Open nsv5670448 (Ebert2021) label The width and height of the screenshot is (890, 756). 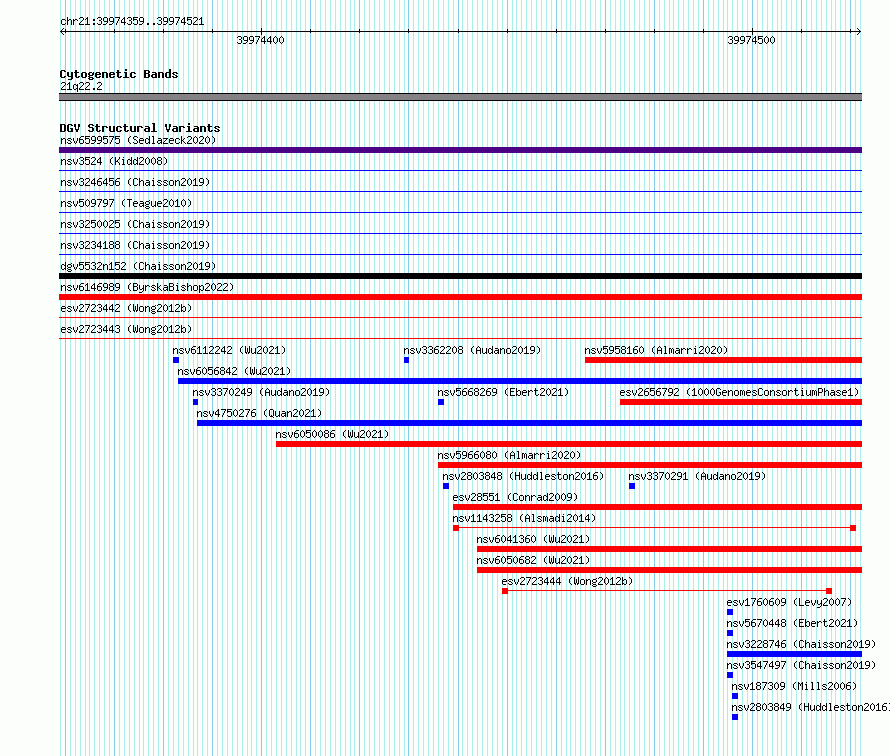(792, 623)
